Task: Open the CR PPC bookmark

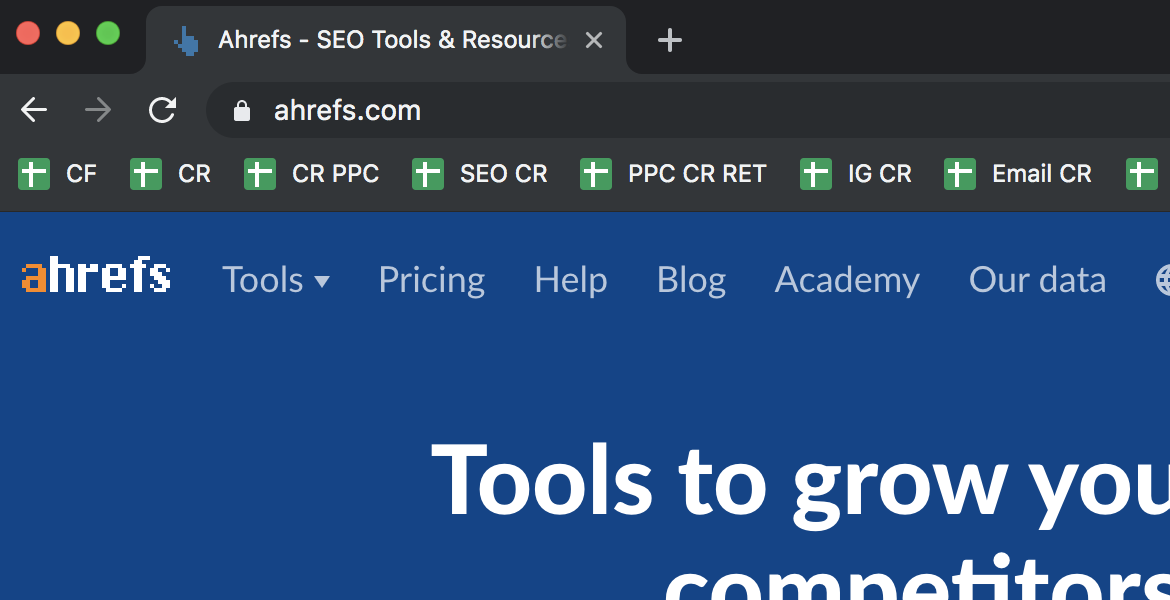Action: point(312,174)
